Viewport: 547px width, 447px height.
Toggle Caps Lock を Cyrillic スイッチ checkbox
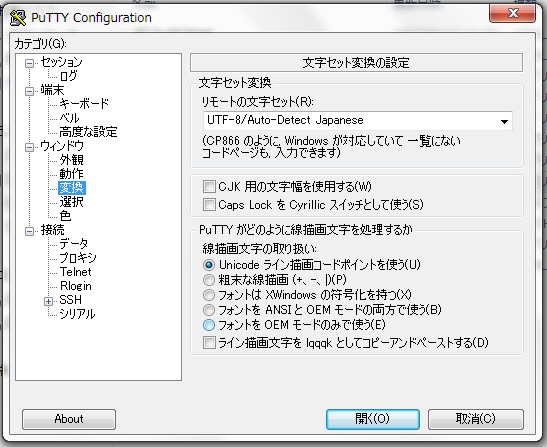[x=209, y=204]
